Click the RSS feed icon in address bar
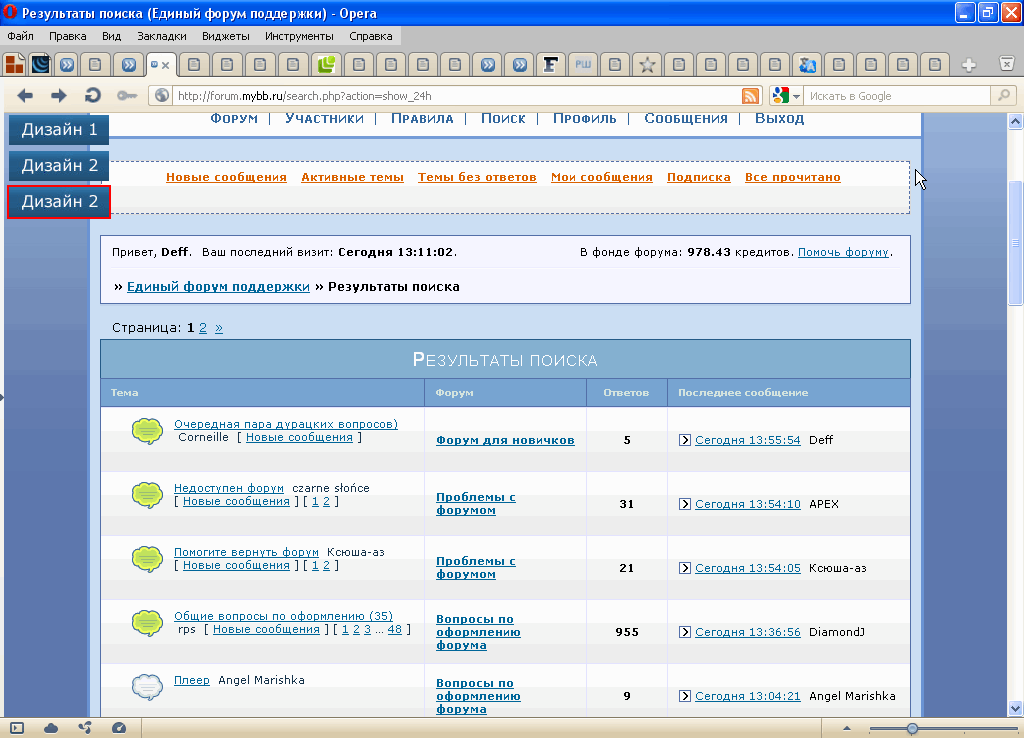This screenshot has width=1024, height=738. pyautogui.click(x=750, y=96)
